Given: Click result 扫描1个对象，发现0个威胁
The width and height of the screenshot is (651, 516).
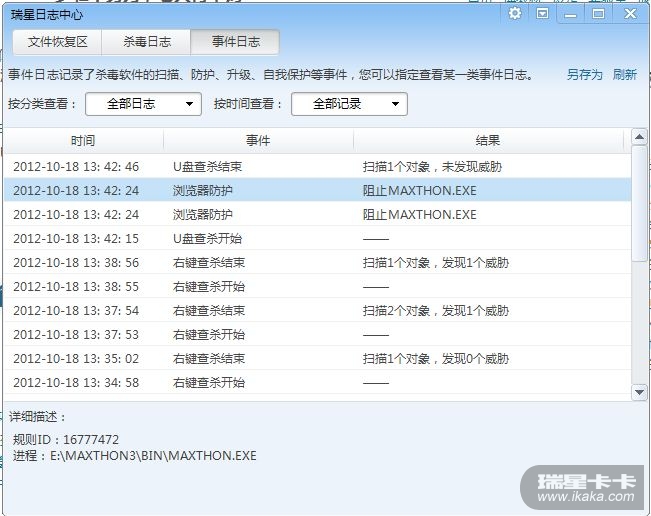Looking at the screenshot, I should click(436, 359).
